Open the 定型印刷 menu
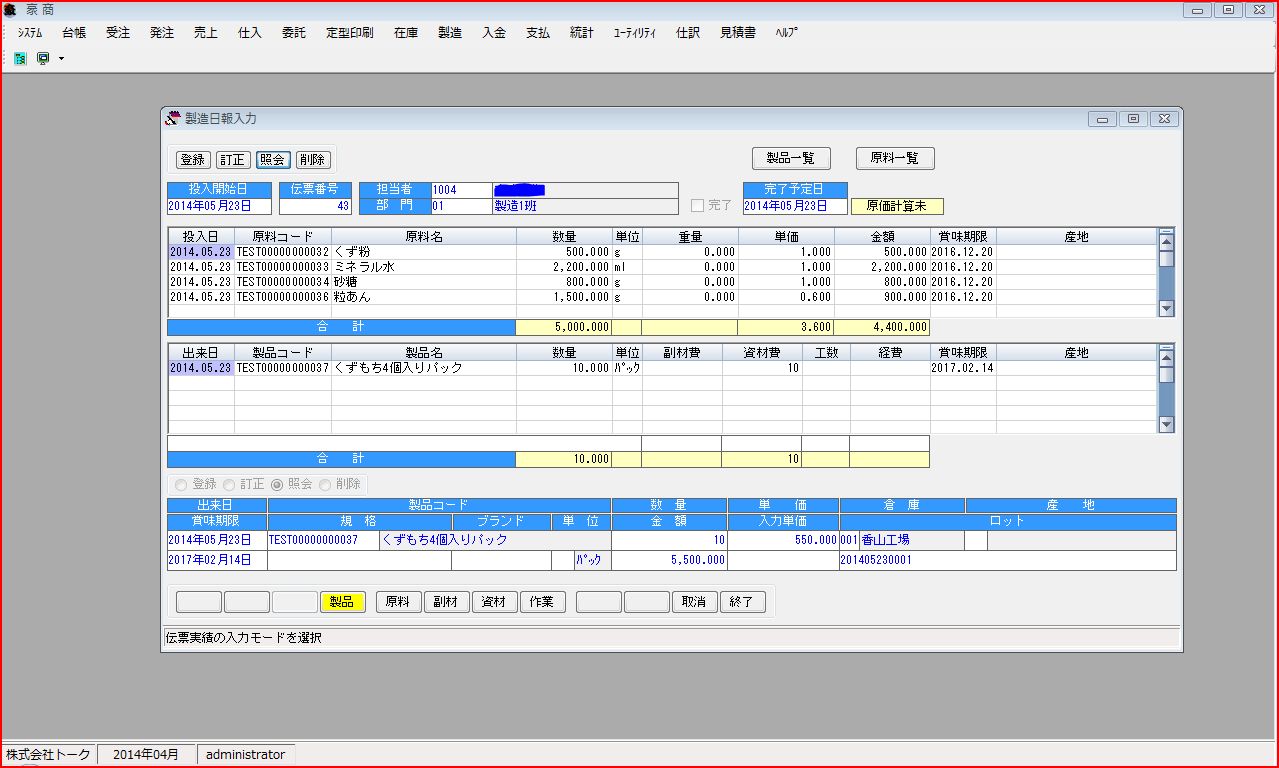 [x=350, y=33]
